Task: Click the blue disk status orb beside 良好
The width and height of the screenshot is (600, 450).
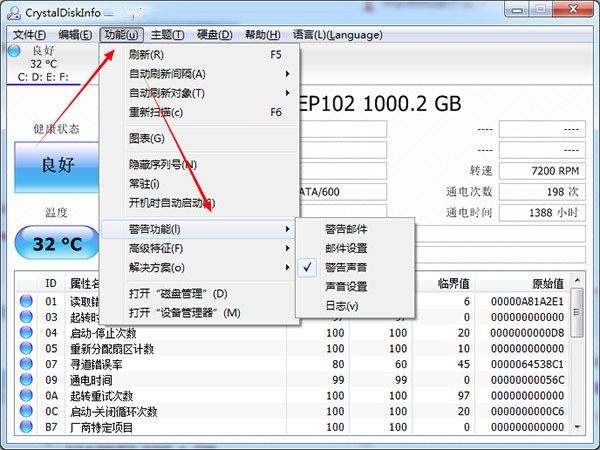Action: tap(14, 51)
